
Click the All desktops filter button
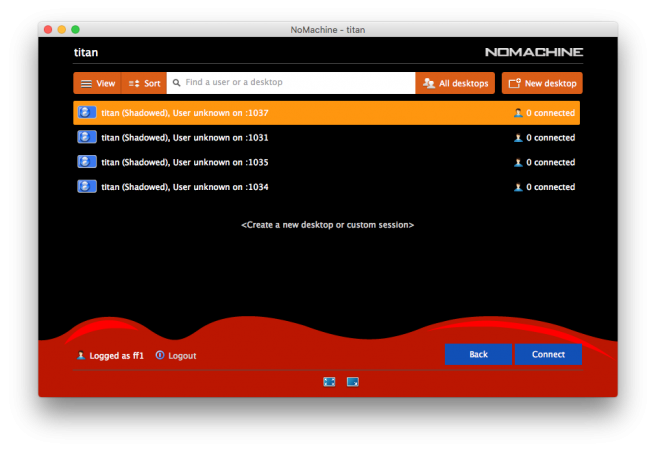(x=456, y=83)
